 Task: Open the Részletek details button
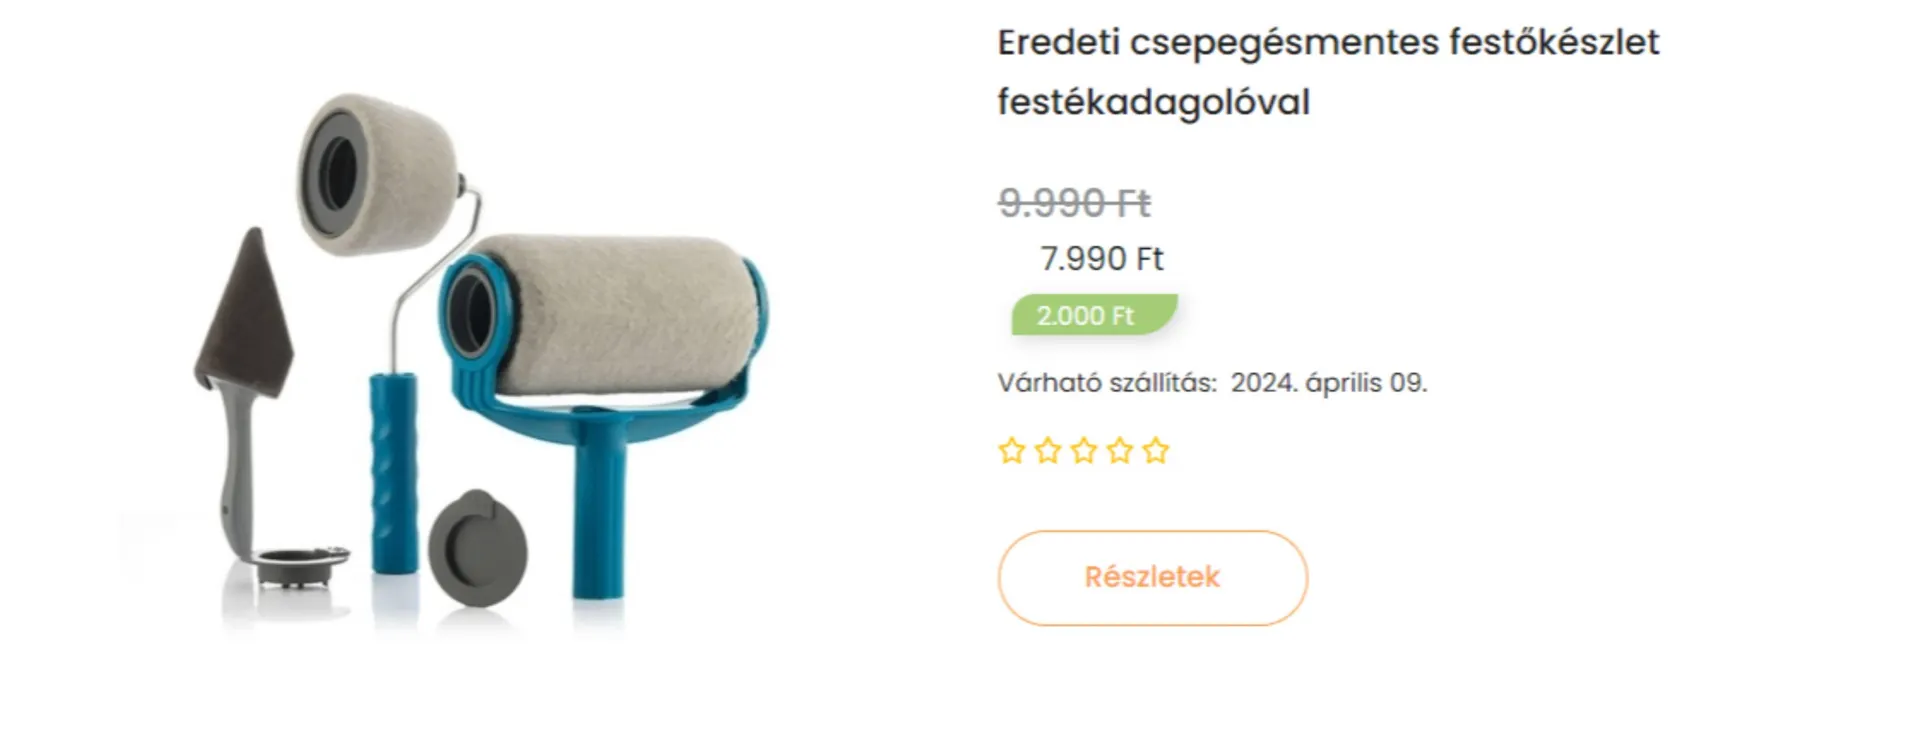click(x=1152, y=578)
